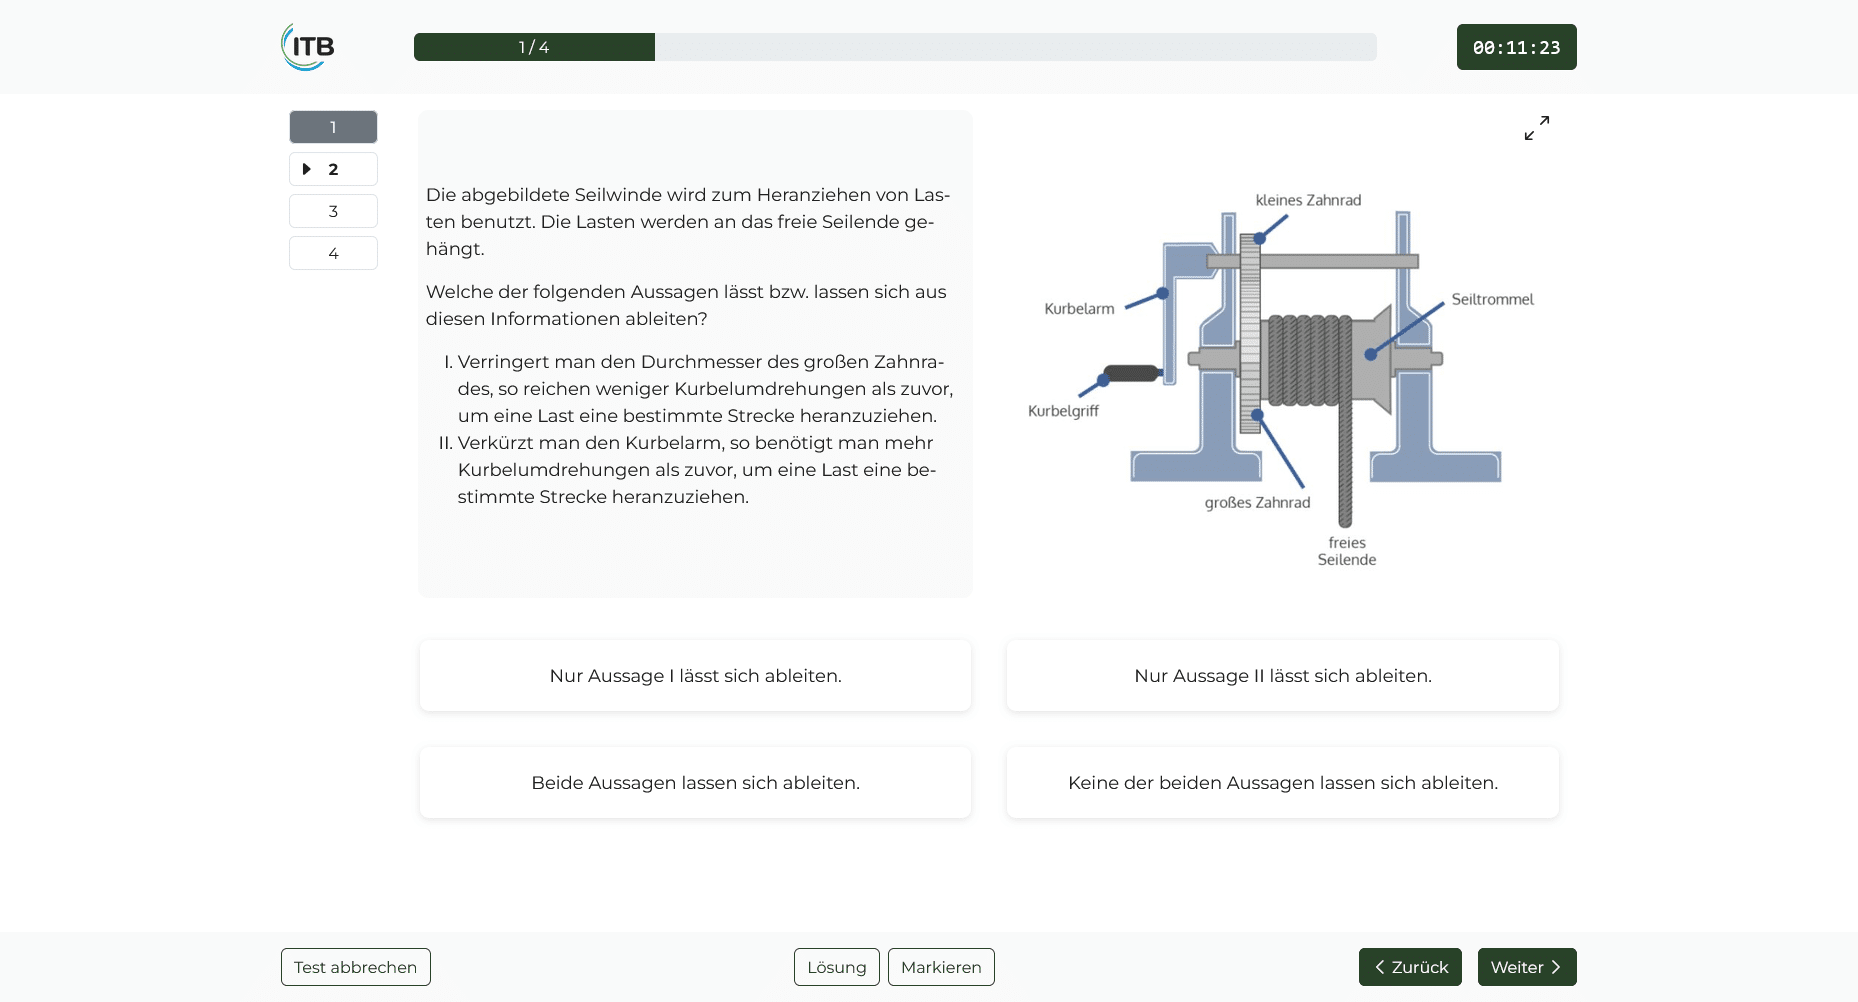Screen dimensions: 1858x1002
Task: Click the play arrow beside question 2
Action: [307, 169]
